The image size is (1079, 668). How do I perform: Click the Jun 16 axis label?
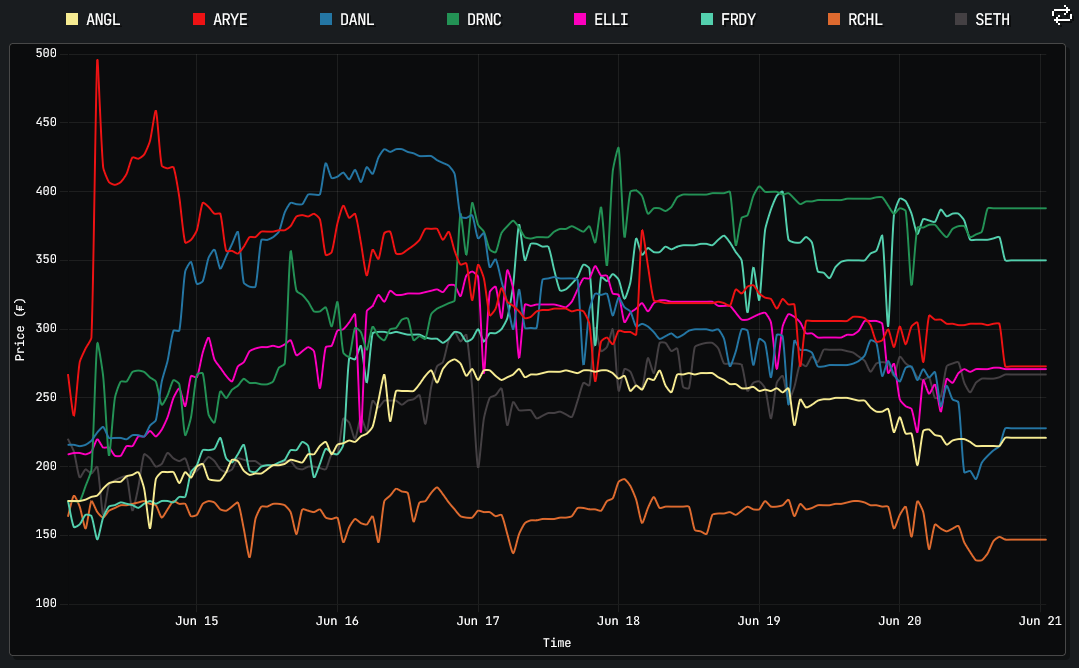click(x=337, y=621)
